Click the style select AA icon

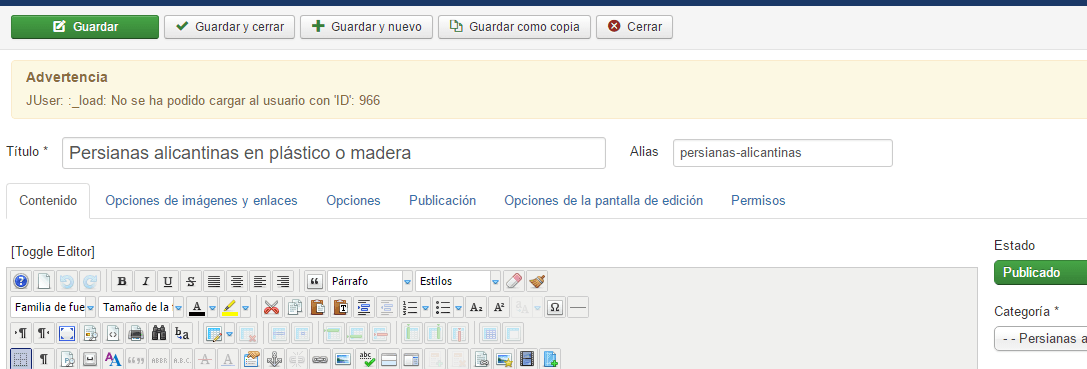113,359
